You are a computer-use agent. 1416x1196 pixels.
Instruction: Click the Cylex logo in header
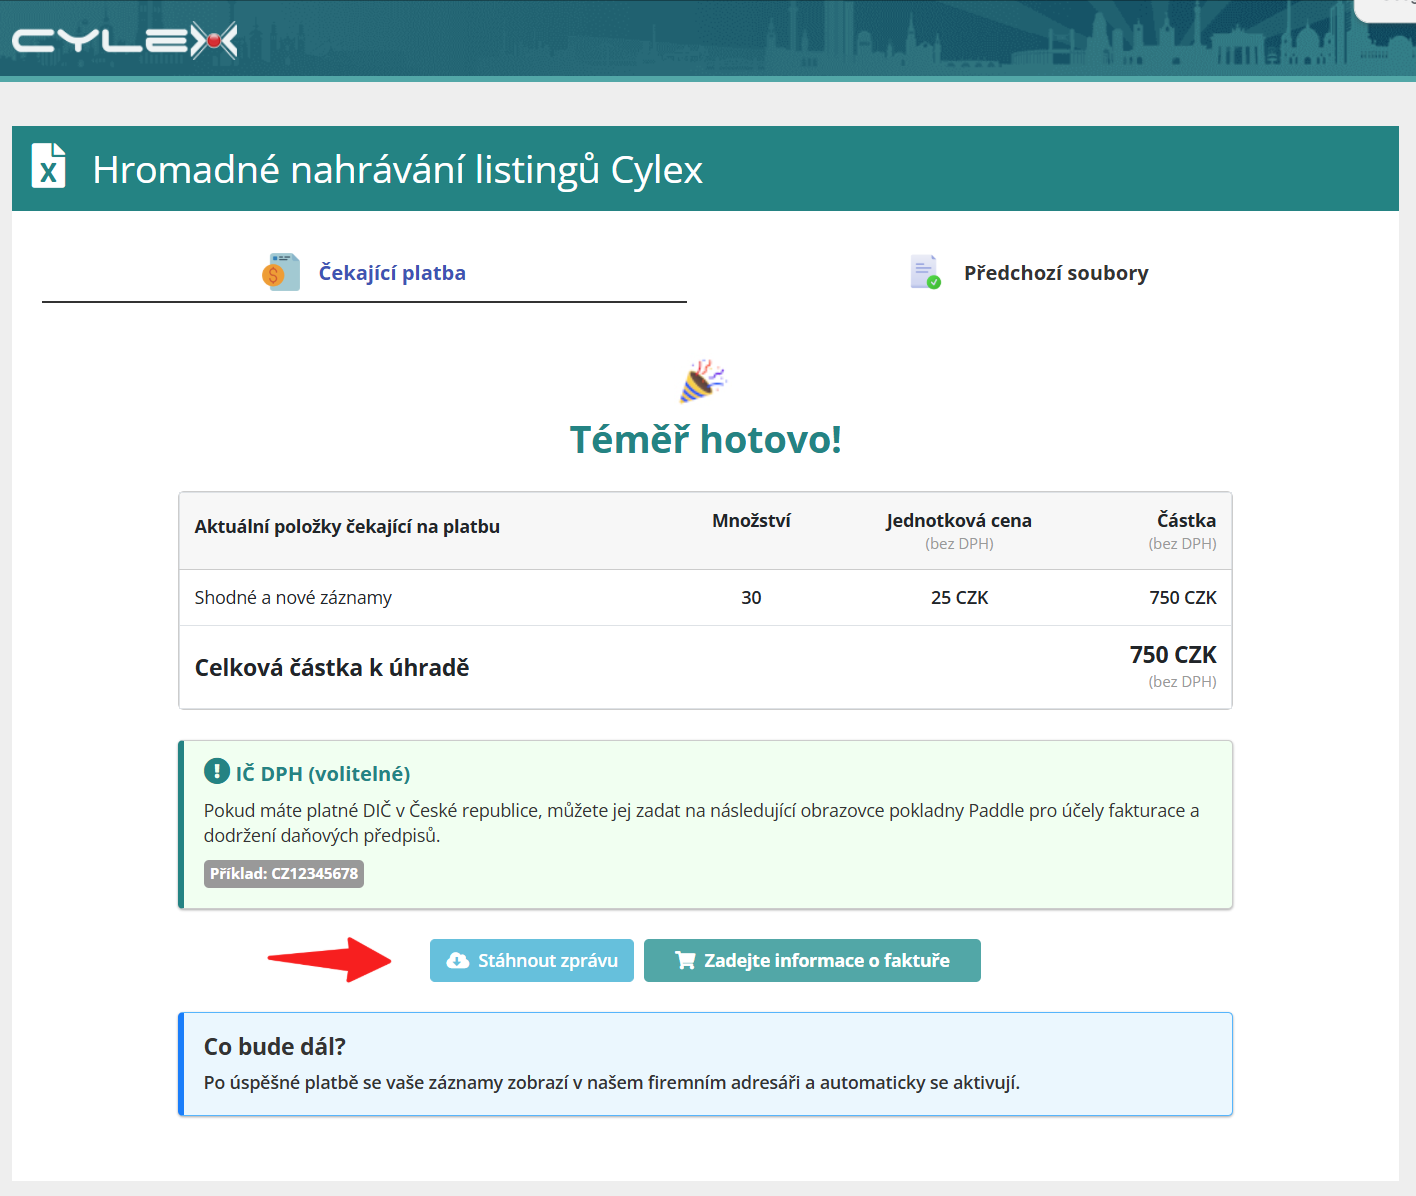[125, 41]
